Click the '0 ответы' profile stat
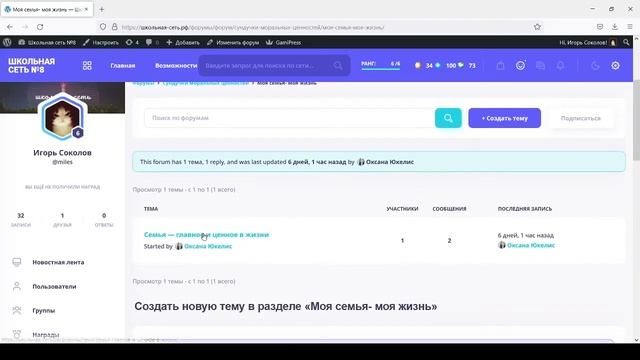 coord(104,220)
